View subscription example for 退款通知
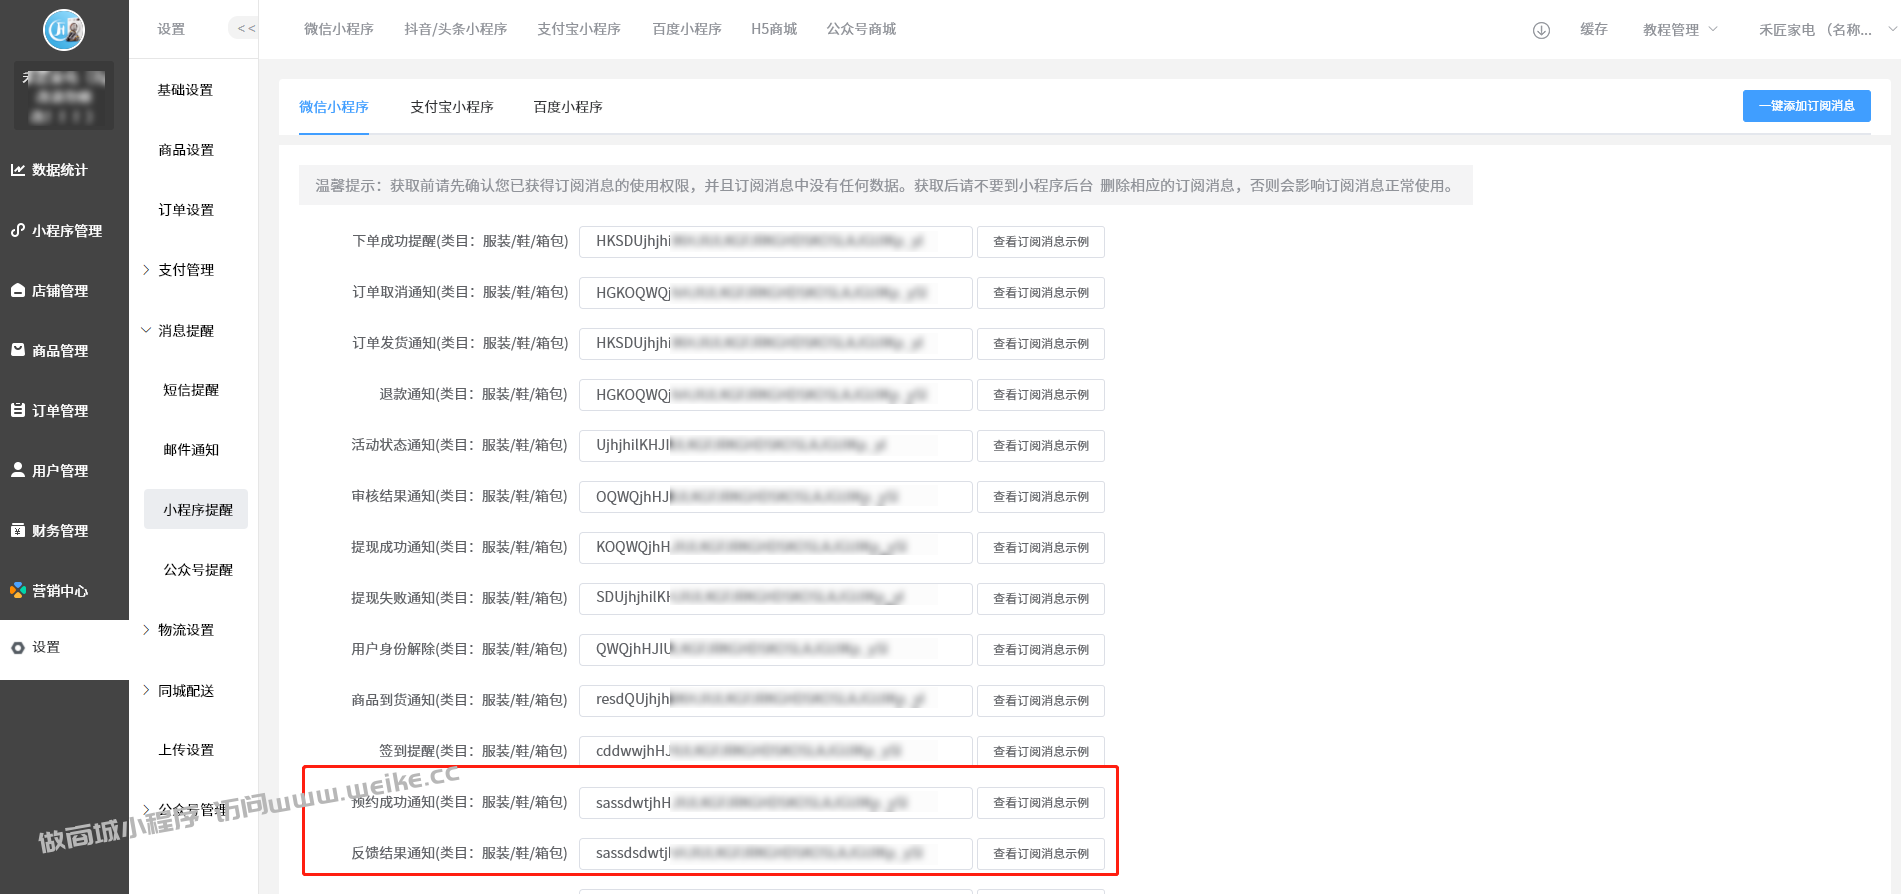Image resolution: width=1901 pixels, height=894 pixels. pos(1040,395)
